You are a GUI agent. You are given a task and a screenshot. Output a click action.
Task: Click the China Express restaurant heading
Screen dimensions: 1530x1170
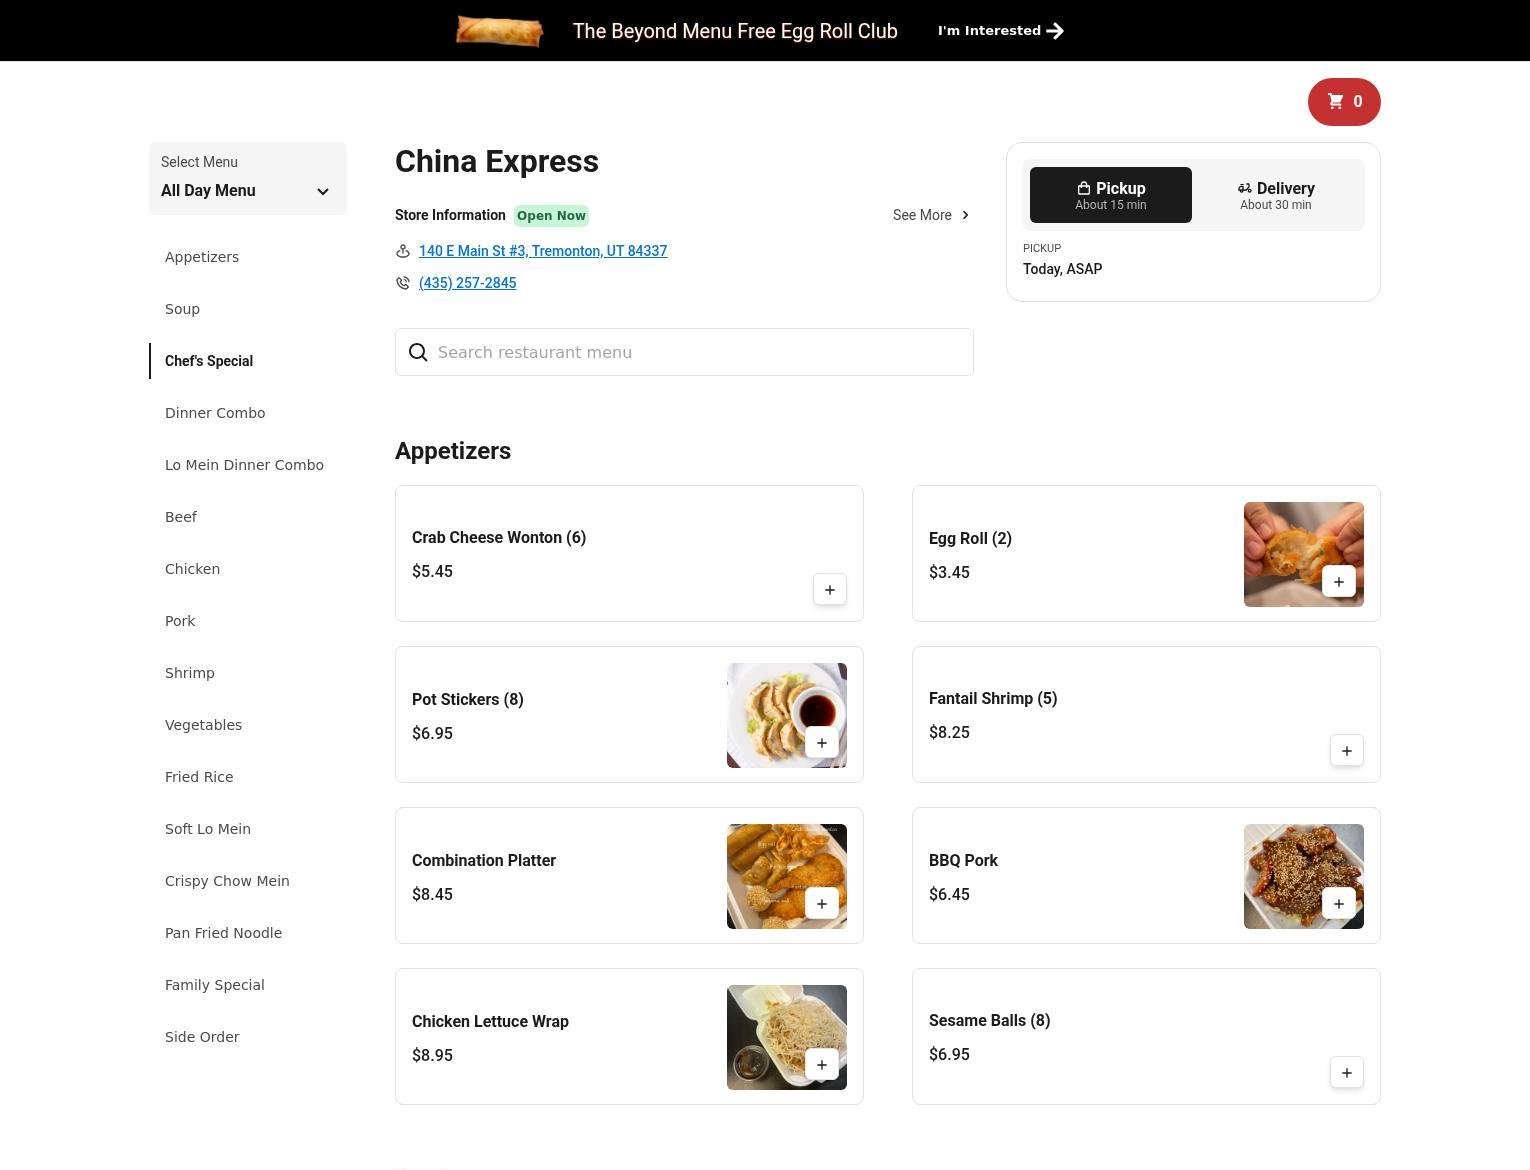[x=497, y=162]
